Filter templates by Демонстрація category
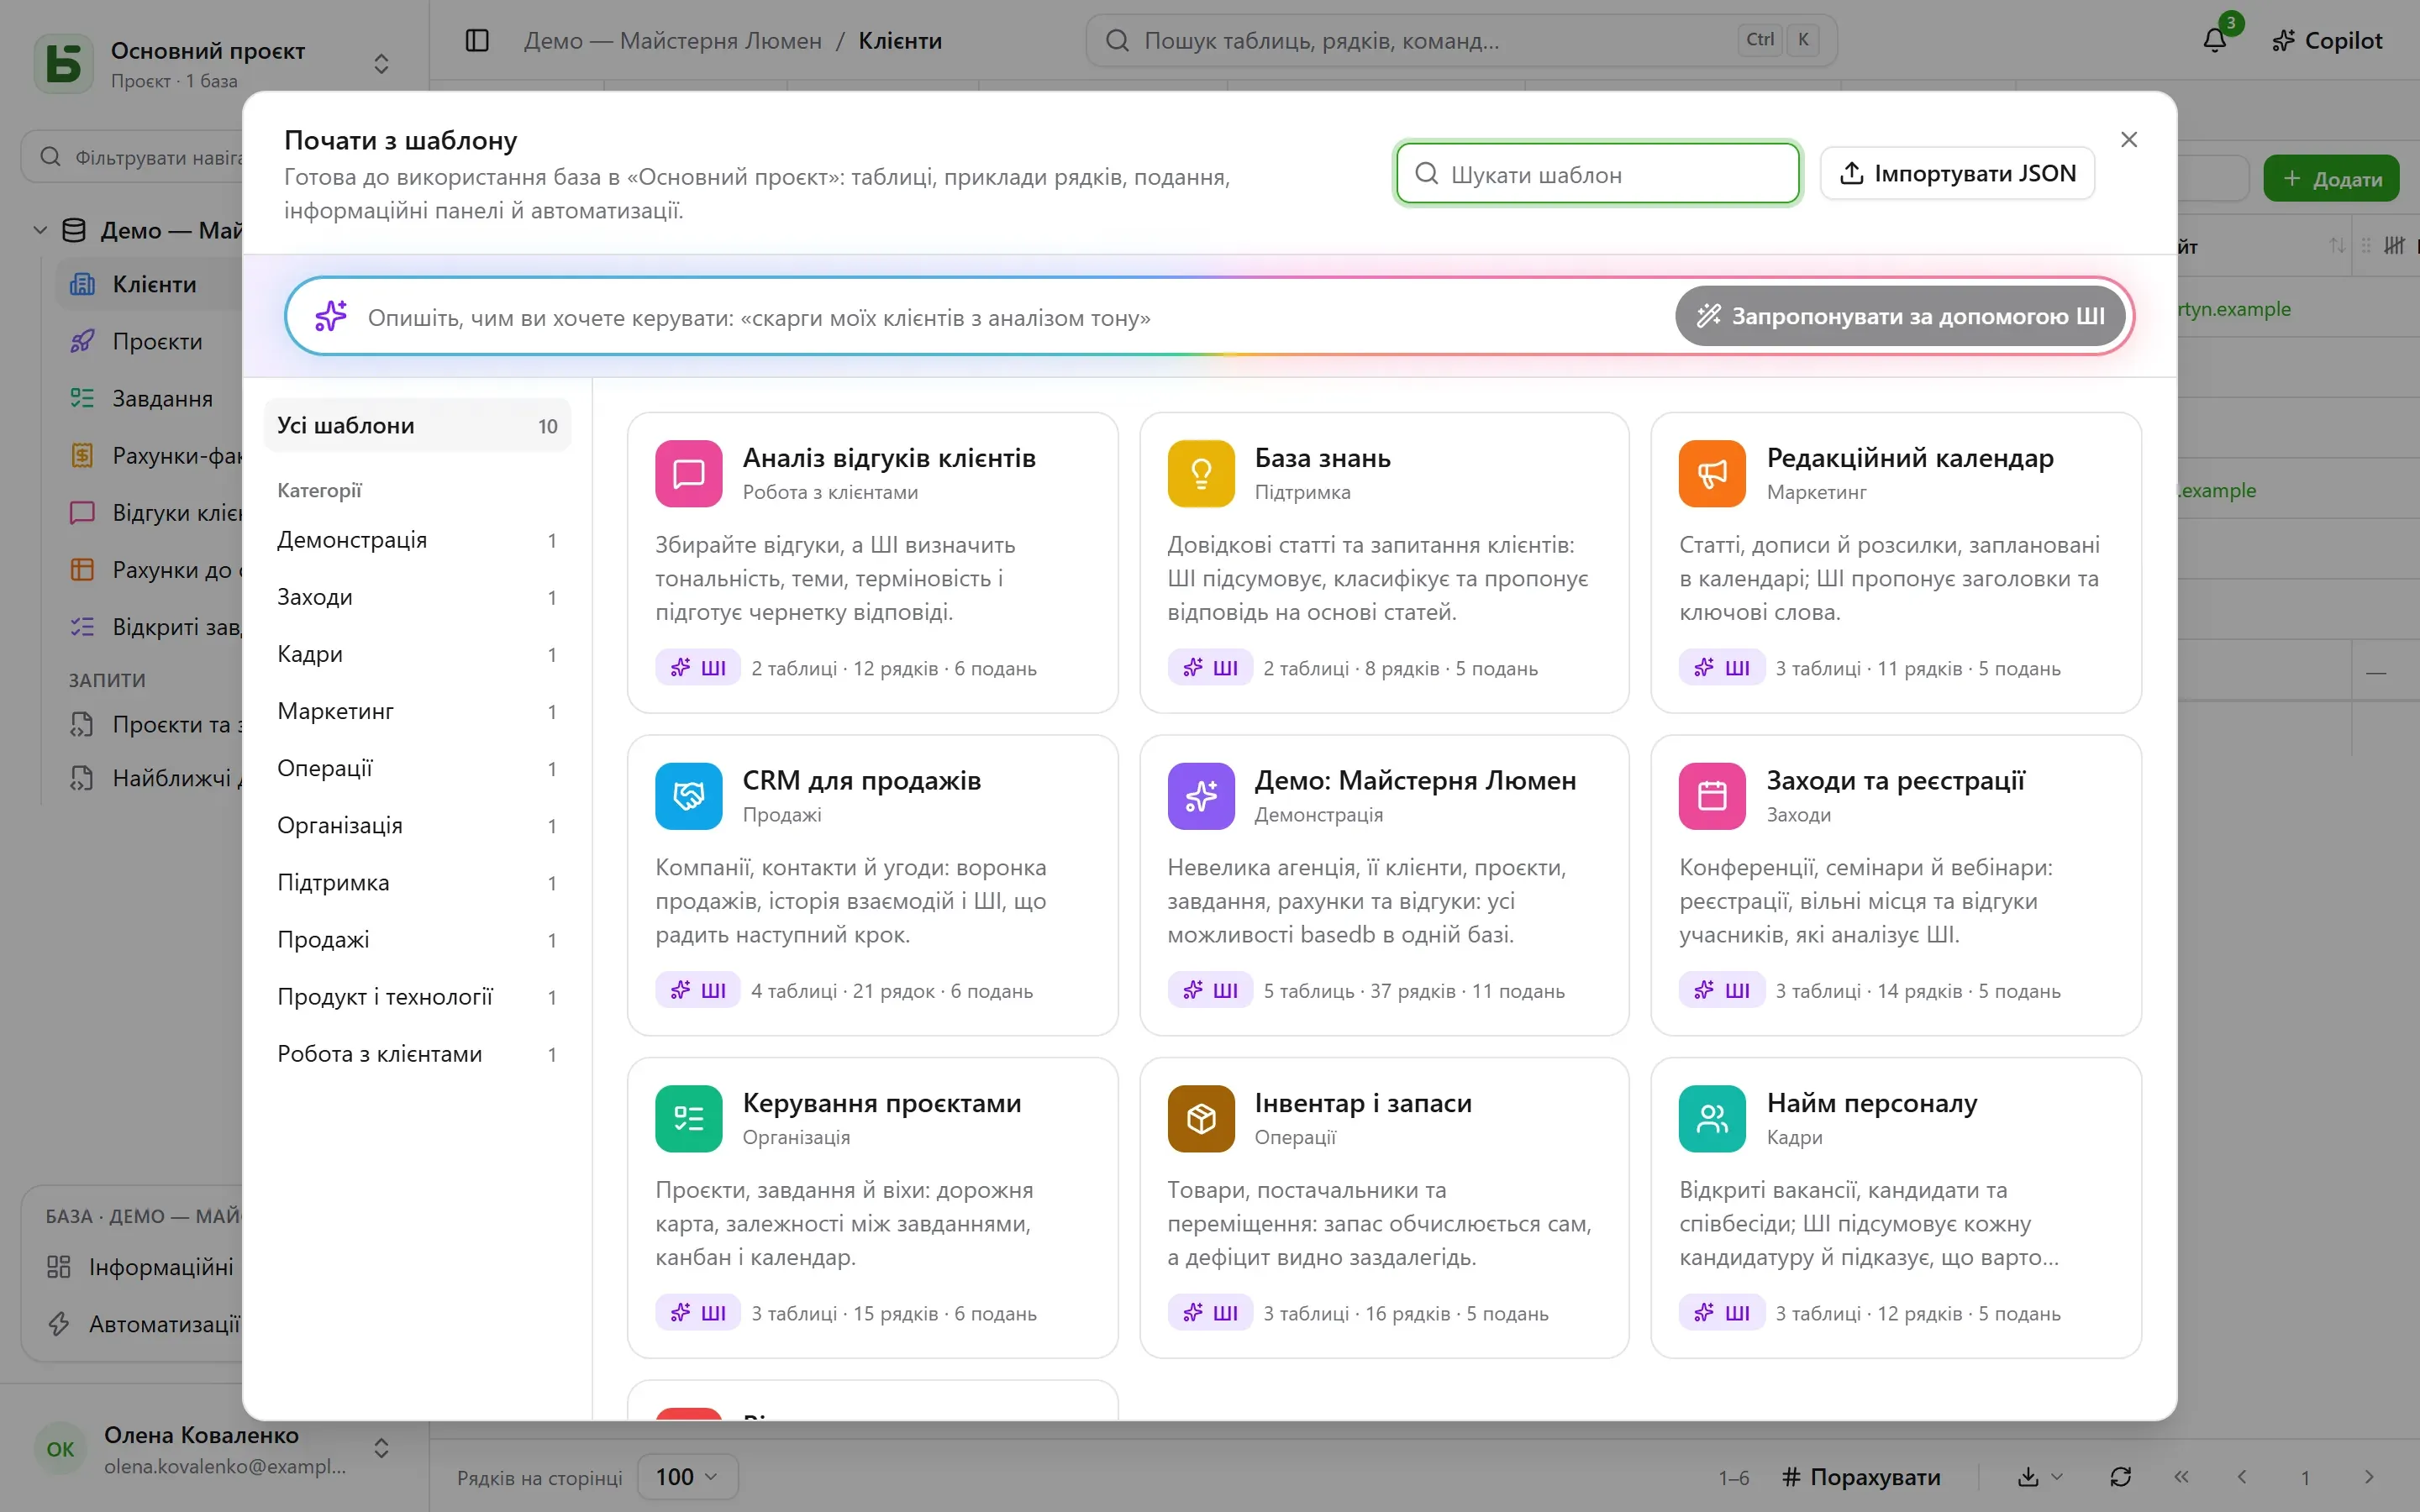Image resolution: width=2420 pixels, height=1512 pixels. (x=417, y=540)
